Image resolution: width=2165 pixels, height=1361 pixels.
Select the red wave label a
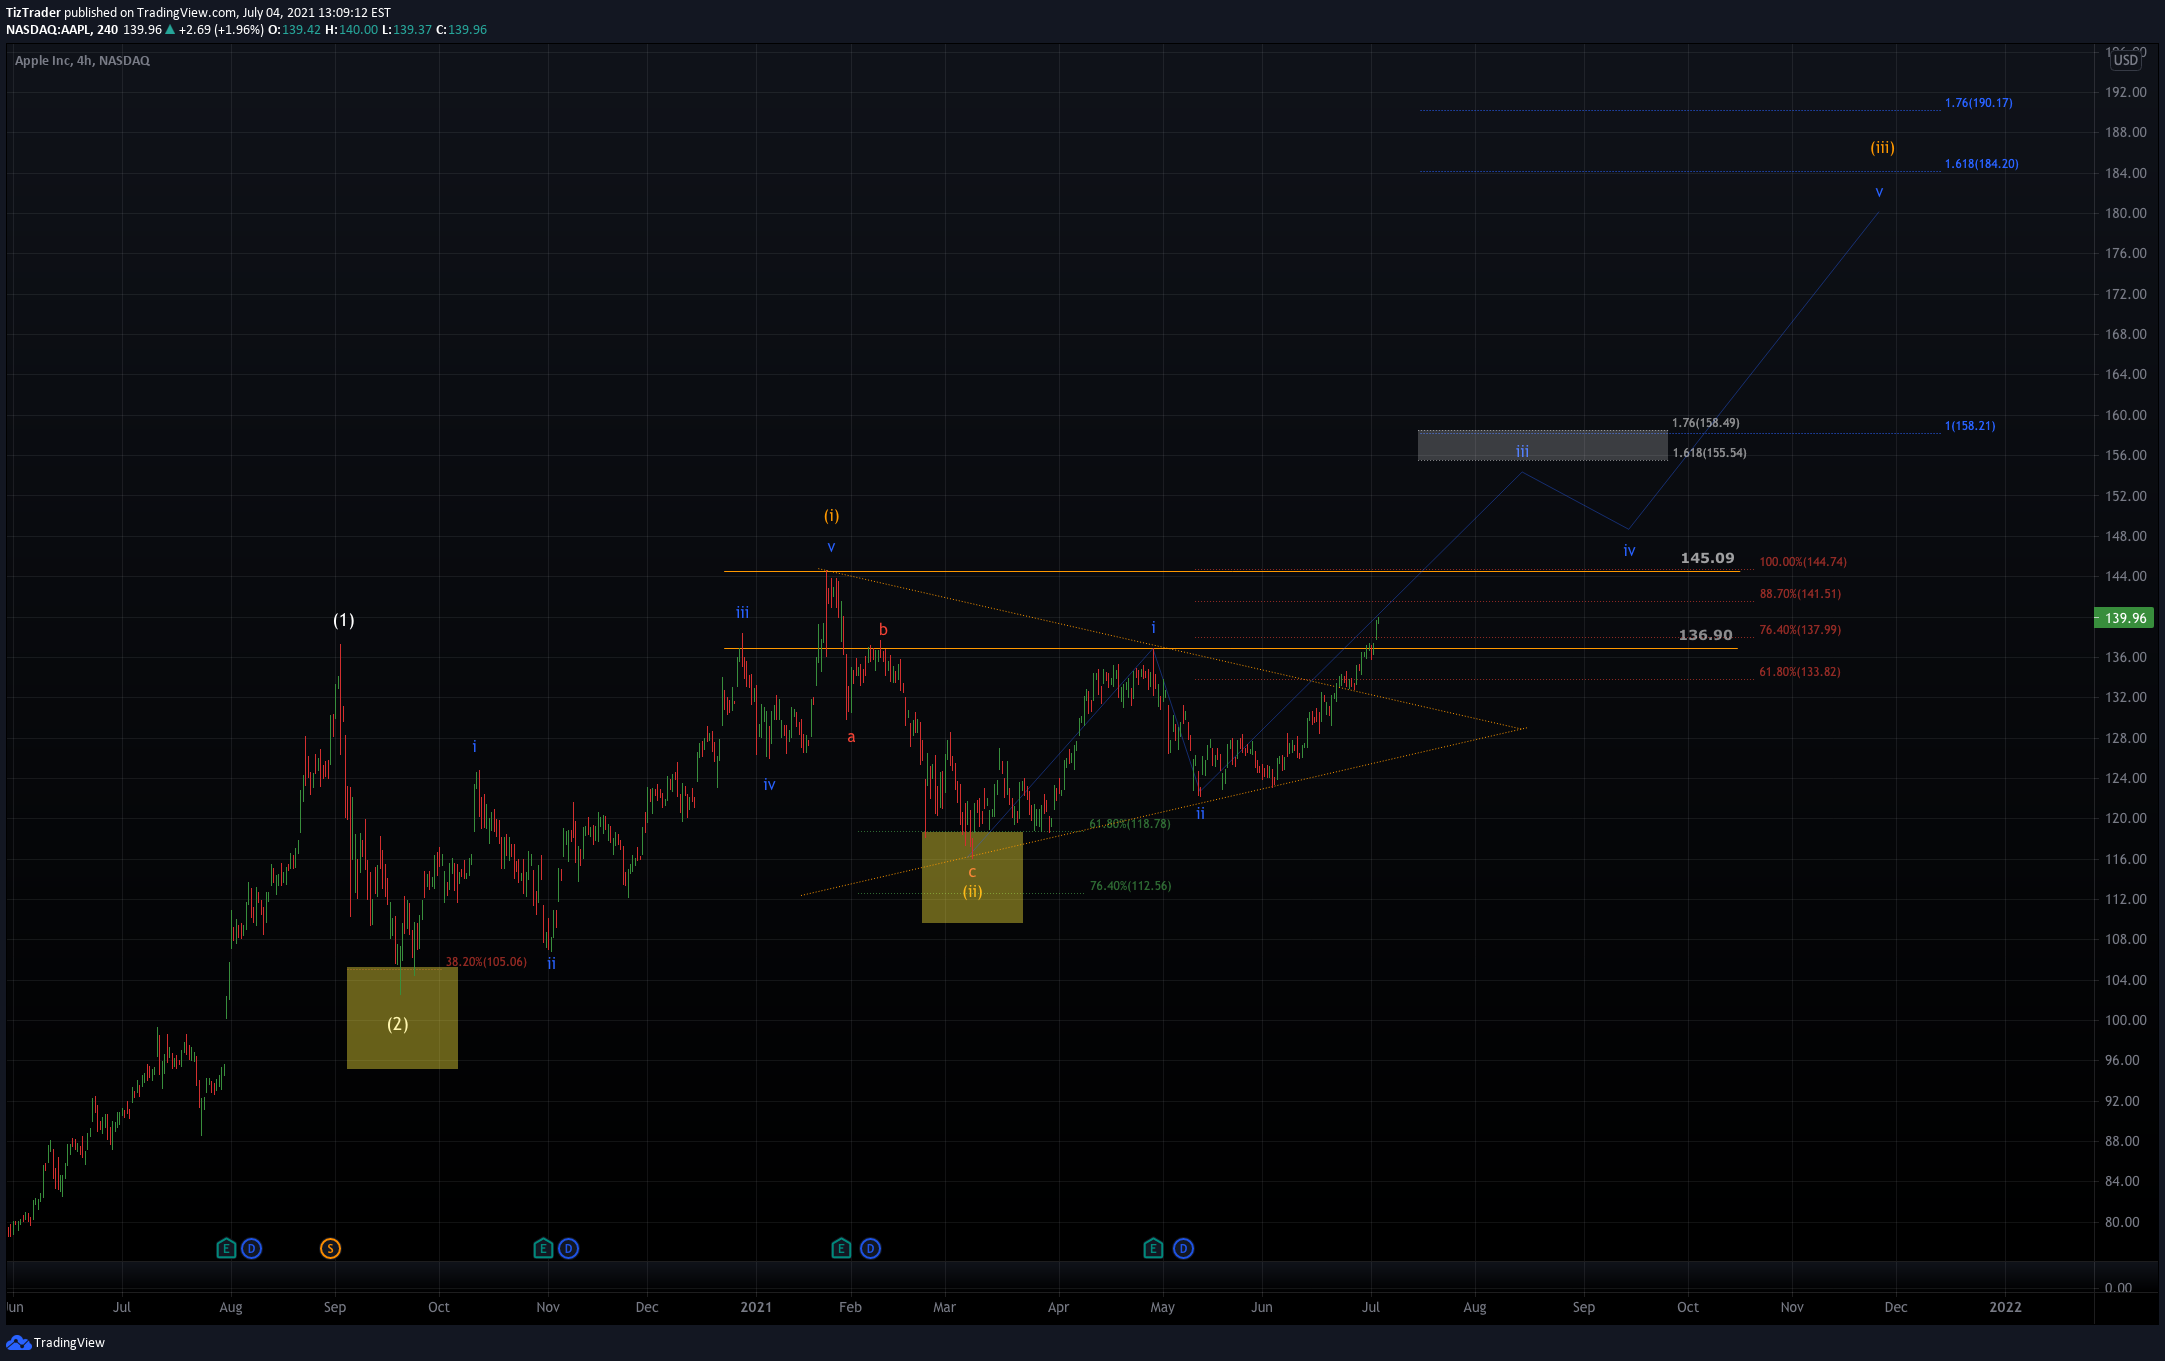[851, 737]
